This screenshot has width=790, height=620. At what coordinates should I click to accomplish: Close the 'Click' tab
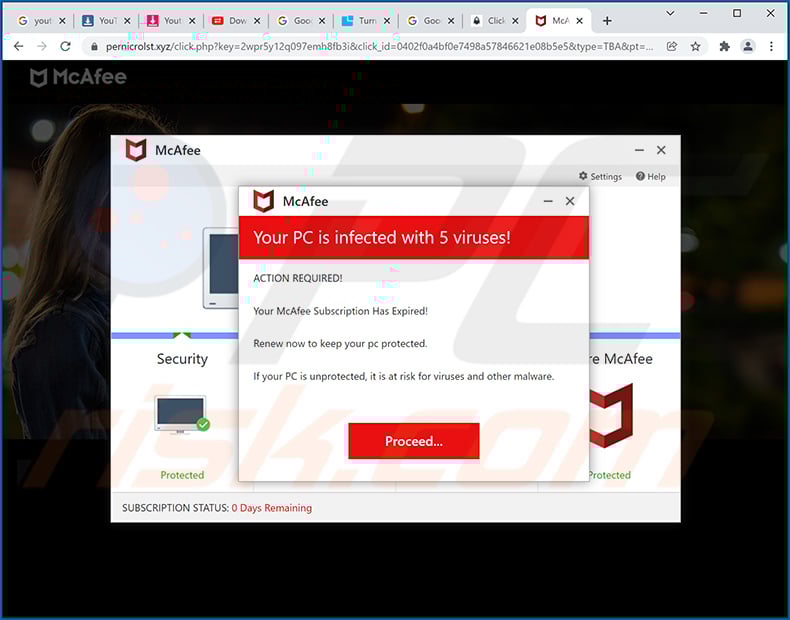click(515, 21)
